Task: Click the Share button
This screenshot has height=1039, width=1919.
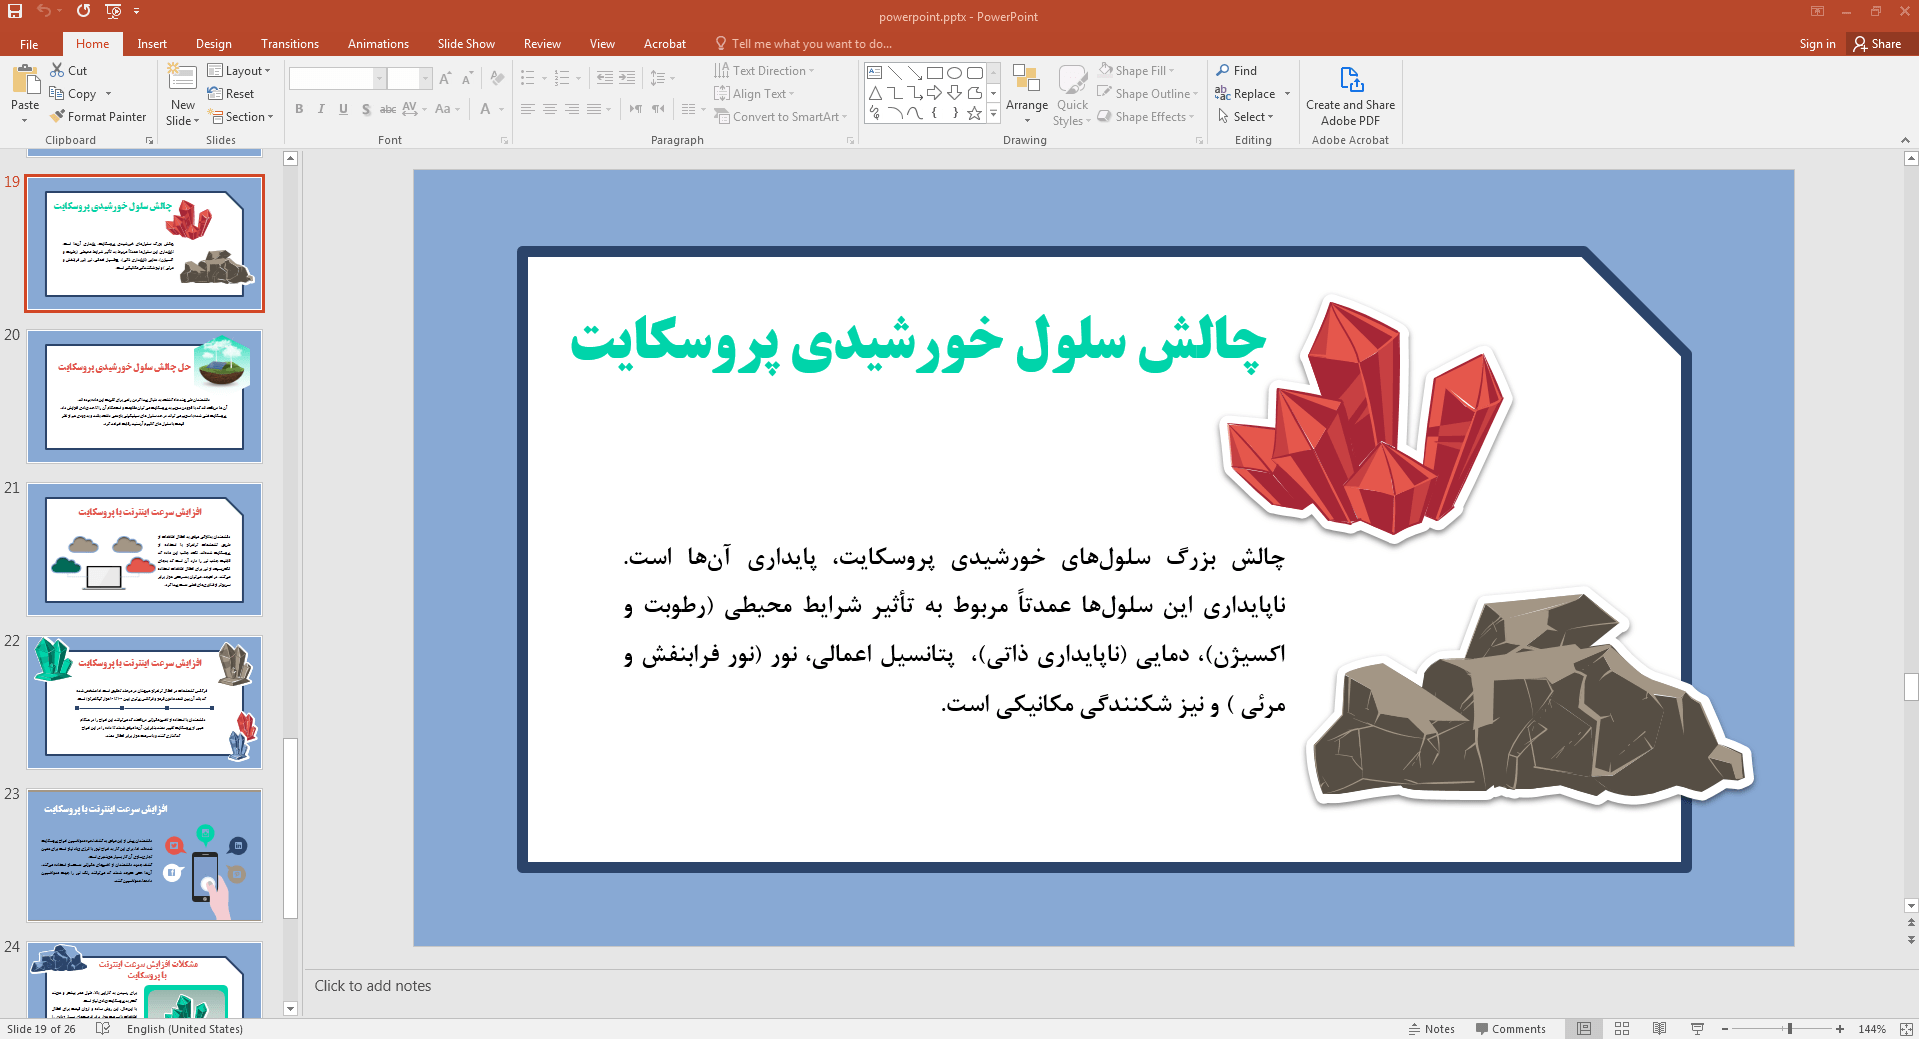Action: (1877, 44)
